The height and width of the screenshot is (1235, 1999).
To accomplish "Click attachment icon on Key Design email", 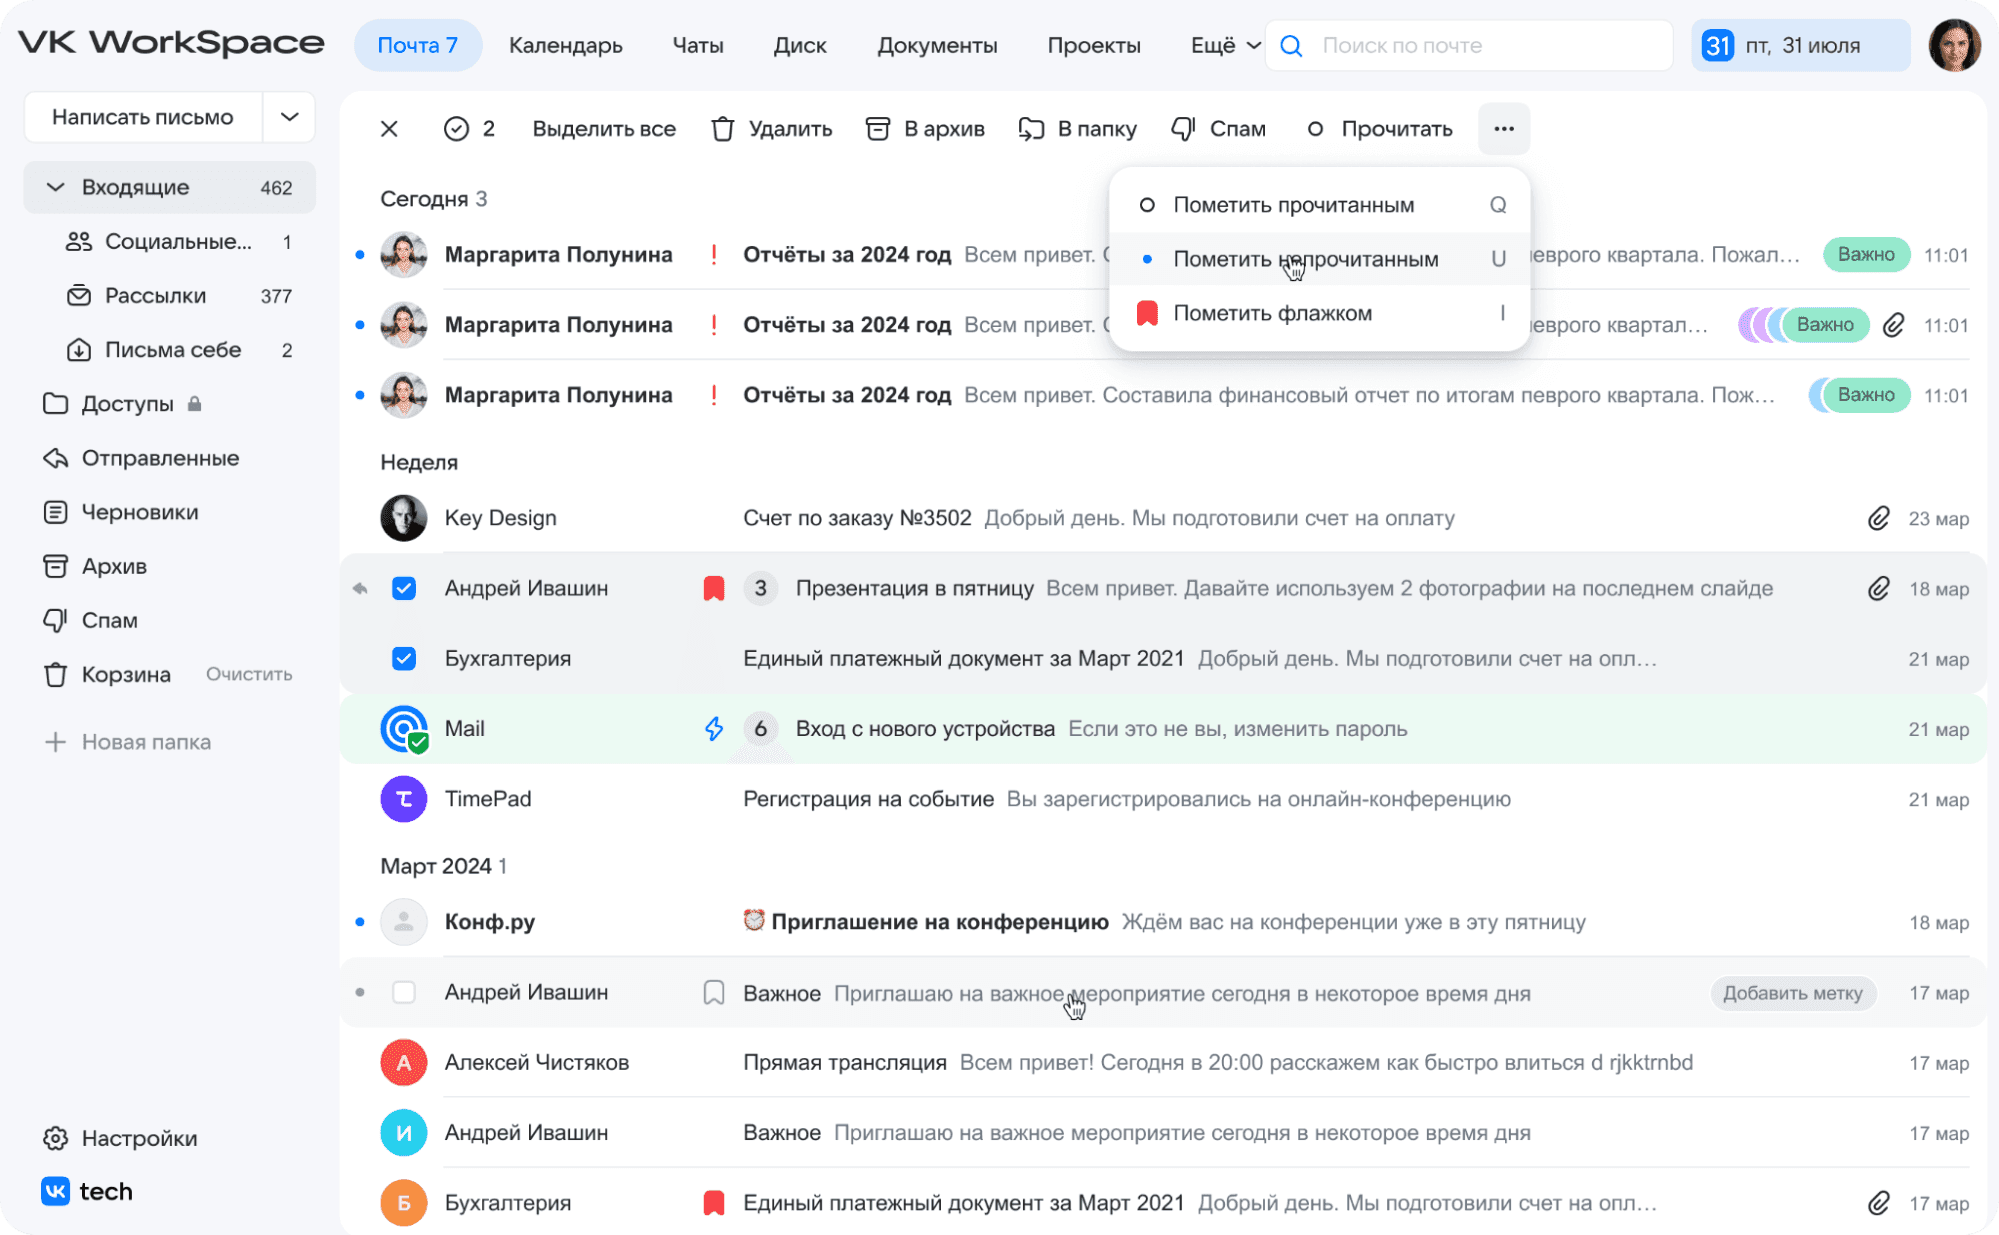I will (1879, 518).
